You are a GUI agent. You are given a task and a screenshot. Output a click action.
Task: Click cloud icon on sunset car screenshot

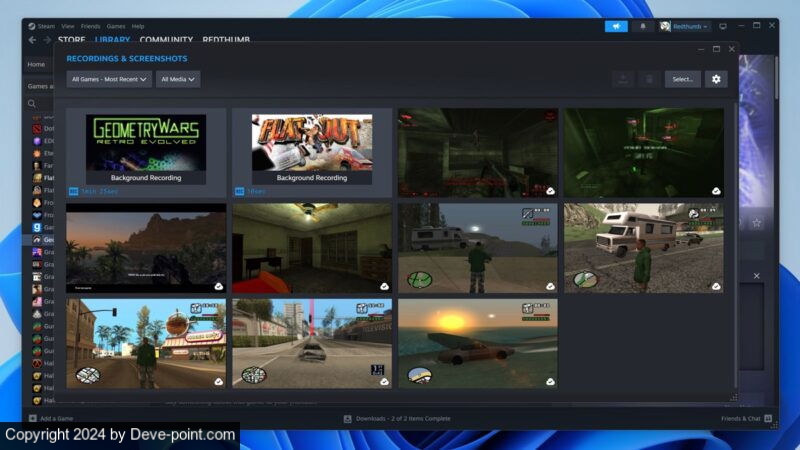550,382
